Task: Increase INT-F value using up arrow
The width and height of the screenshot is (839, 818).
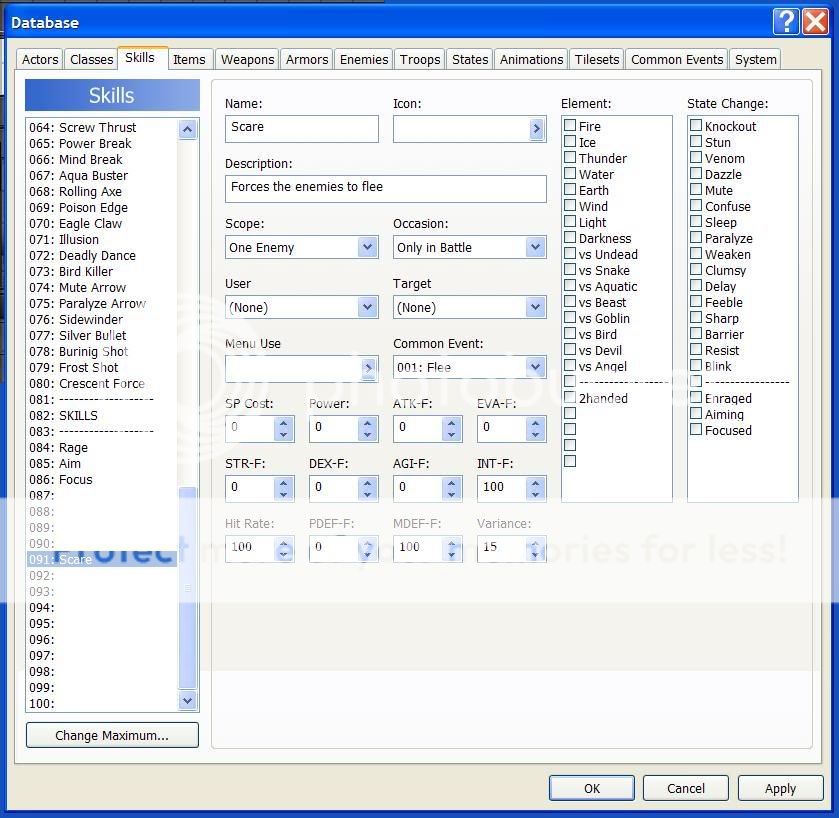Action: click(536, 481)
